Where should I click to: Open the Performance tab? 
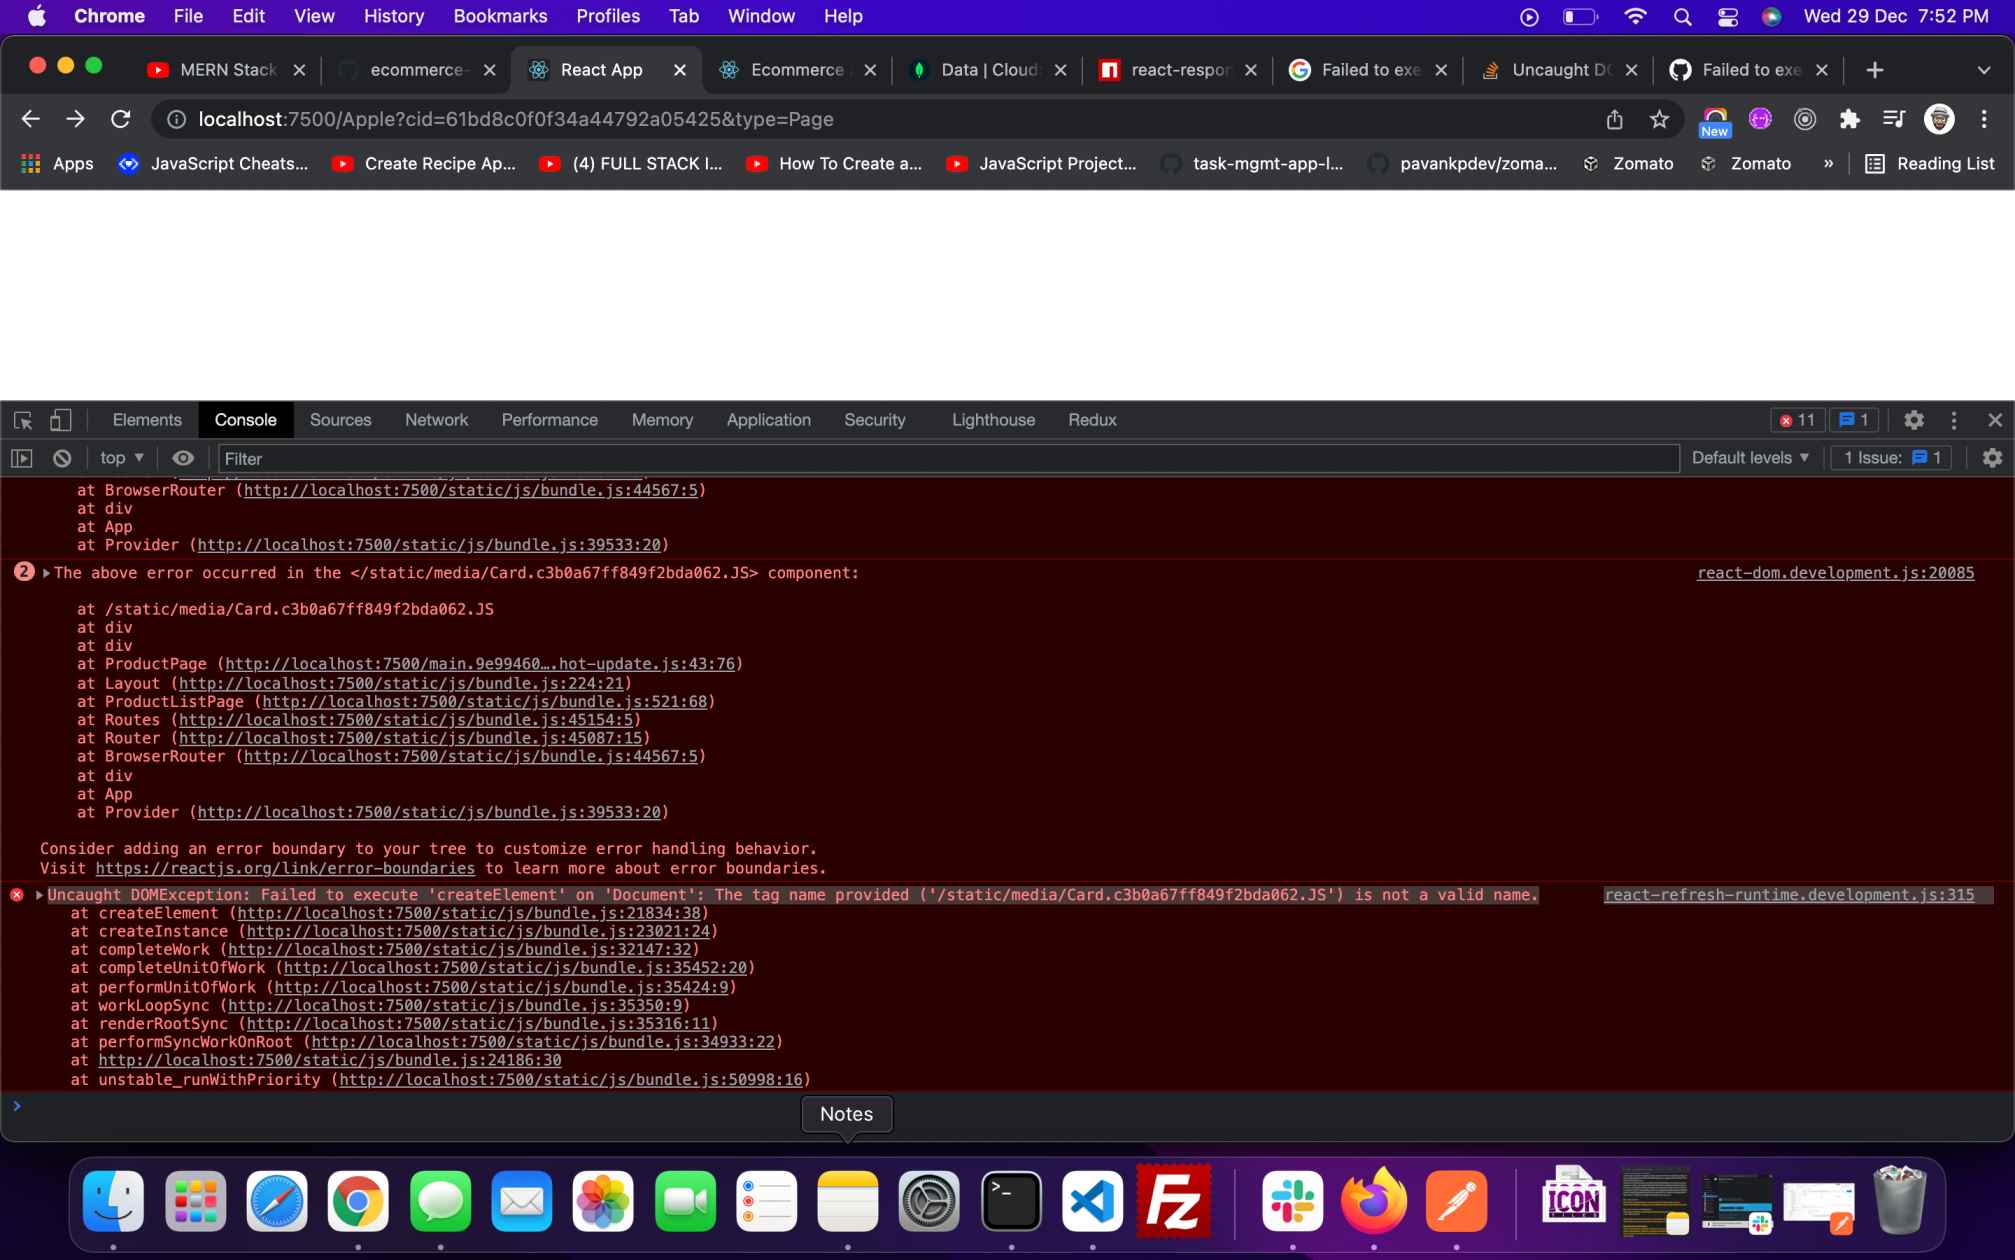click(549, 420)
